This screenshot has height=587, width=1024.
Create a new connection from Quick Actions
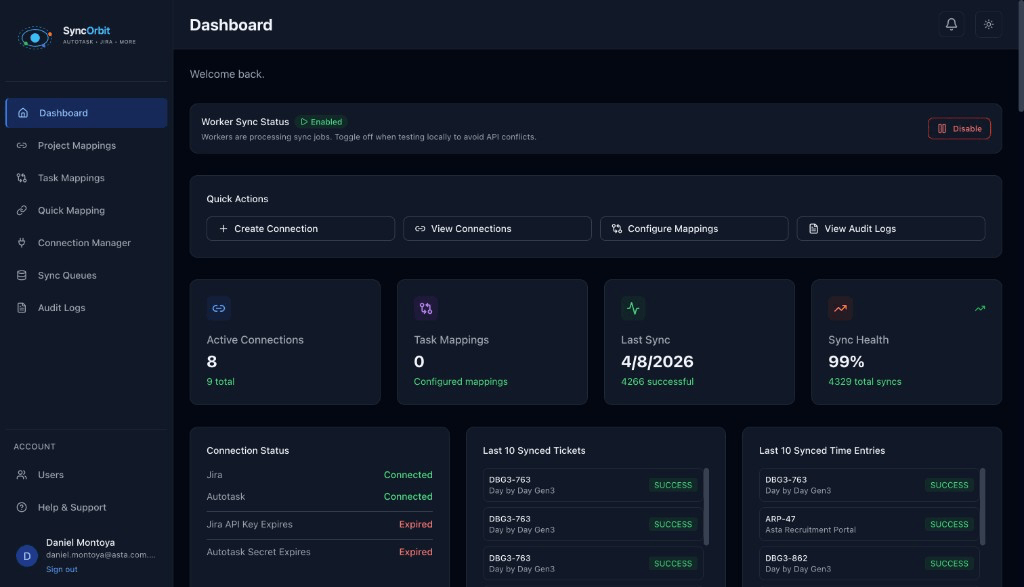coord(299,228)
